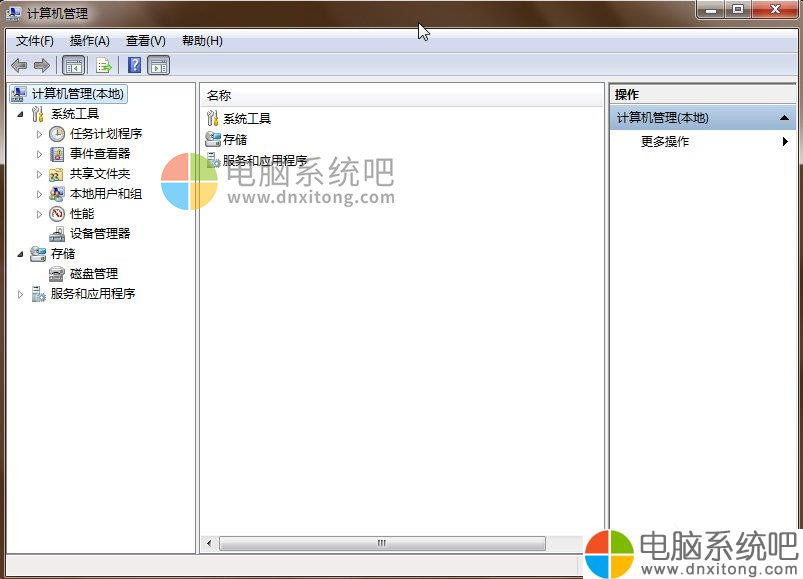This screenshot has width=803, height=579.
Task: Open the 操作(A) menu
Action: pos(90,41)
